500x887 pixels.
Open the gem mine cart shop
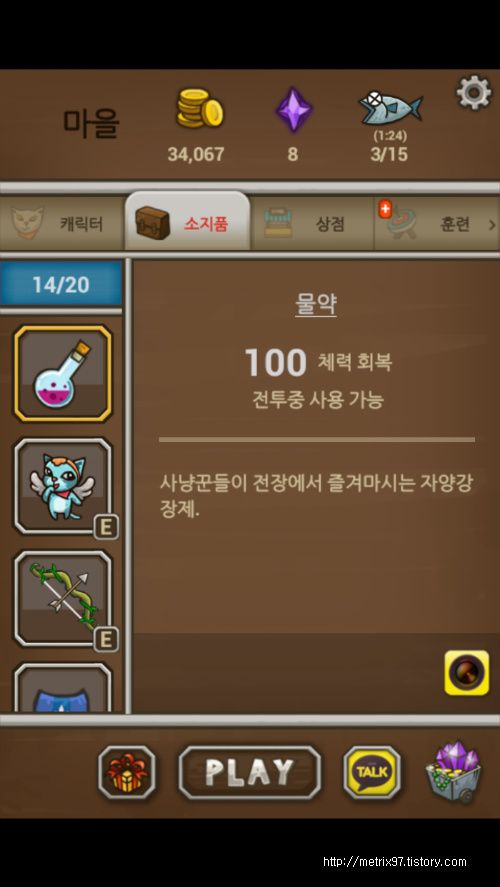point(453,772)
